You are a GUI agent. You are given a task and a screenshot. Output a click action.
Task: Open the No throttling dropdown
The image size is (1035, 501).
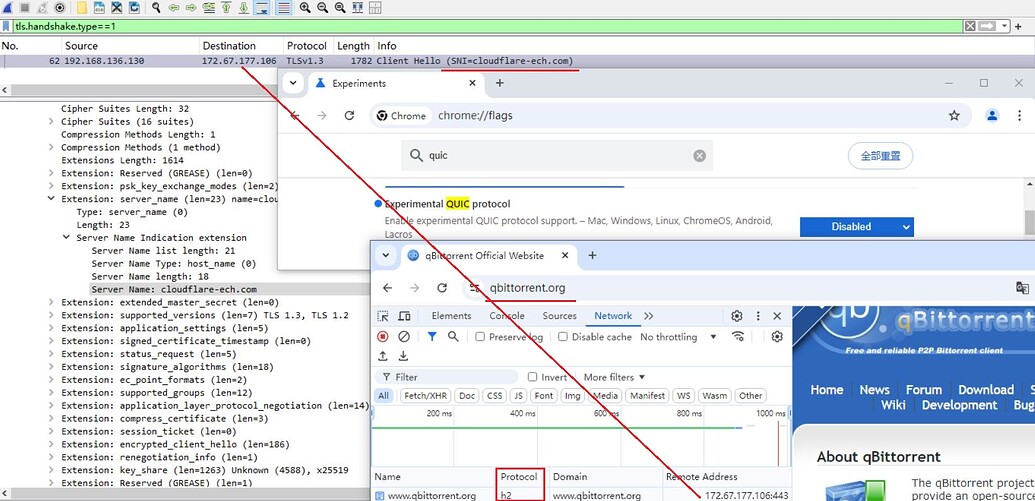[678, 337]
